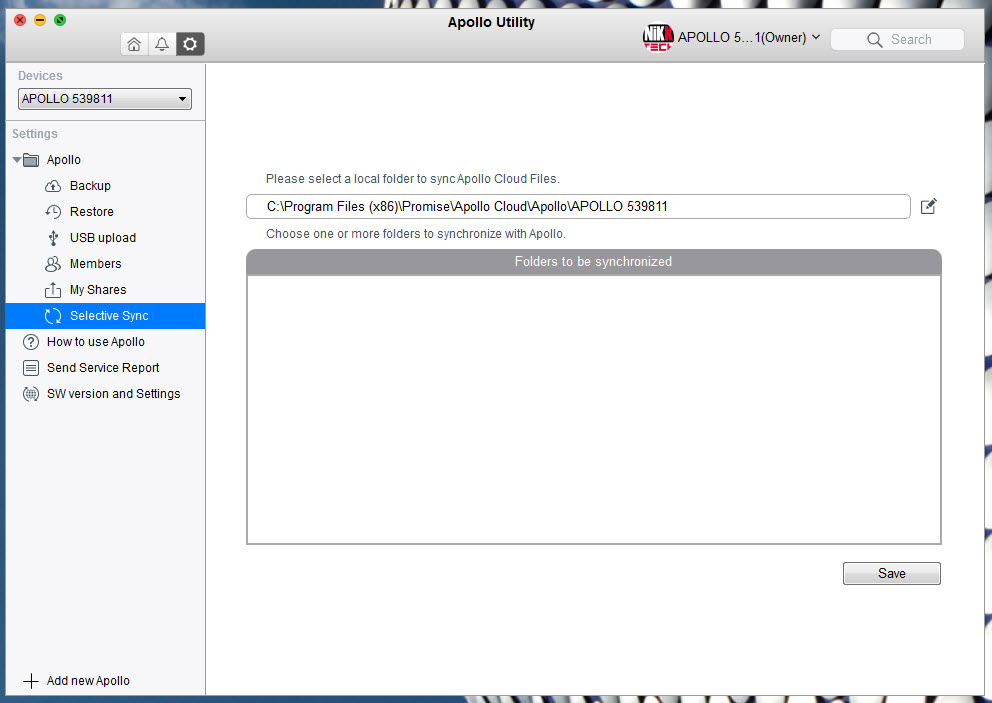The height and width of the screenshot is (703, 992).
Task: Click the plus icon for Add new Apollo
Action: [30, 681]
